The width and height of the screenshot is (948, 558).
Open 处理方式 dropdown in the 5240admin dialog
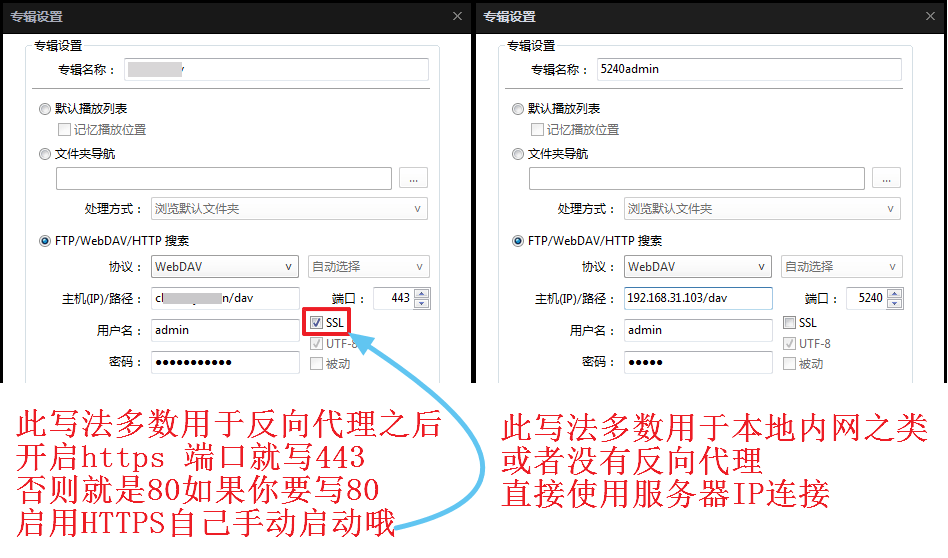(762, 209)
